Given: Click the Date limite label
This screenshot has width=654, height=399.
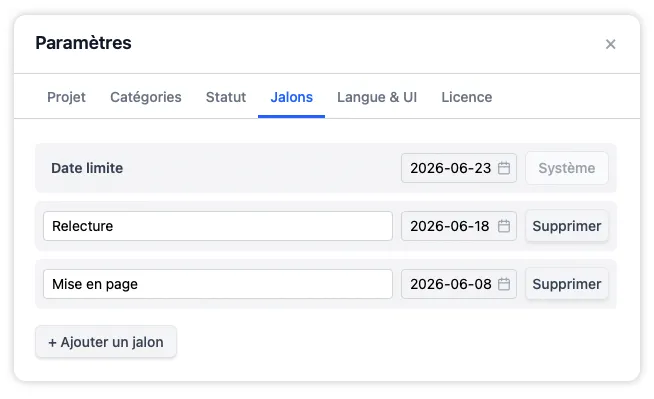Looking at the screenshot, I should [87, 168].
